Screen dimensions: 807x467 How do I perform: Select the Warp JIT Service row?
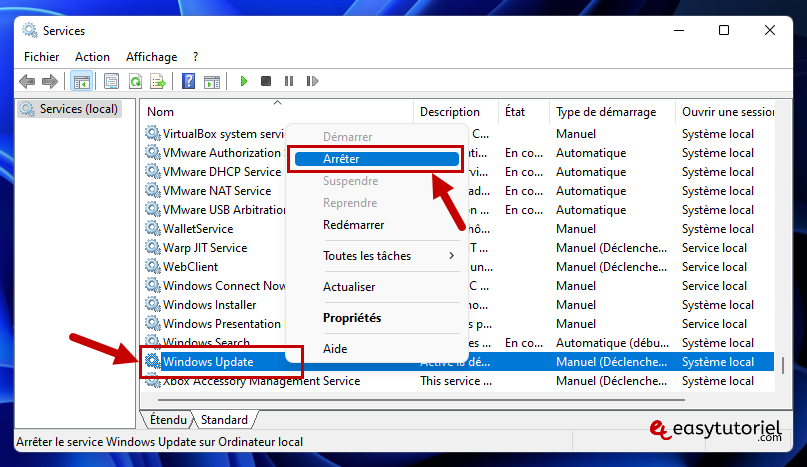(x=458, y=248)
